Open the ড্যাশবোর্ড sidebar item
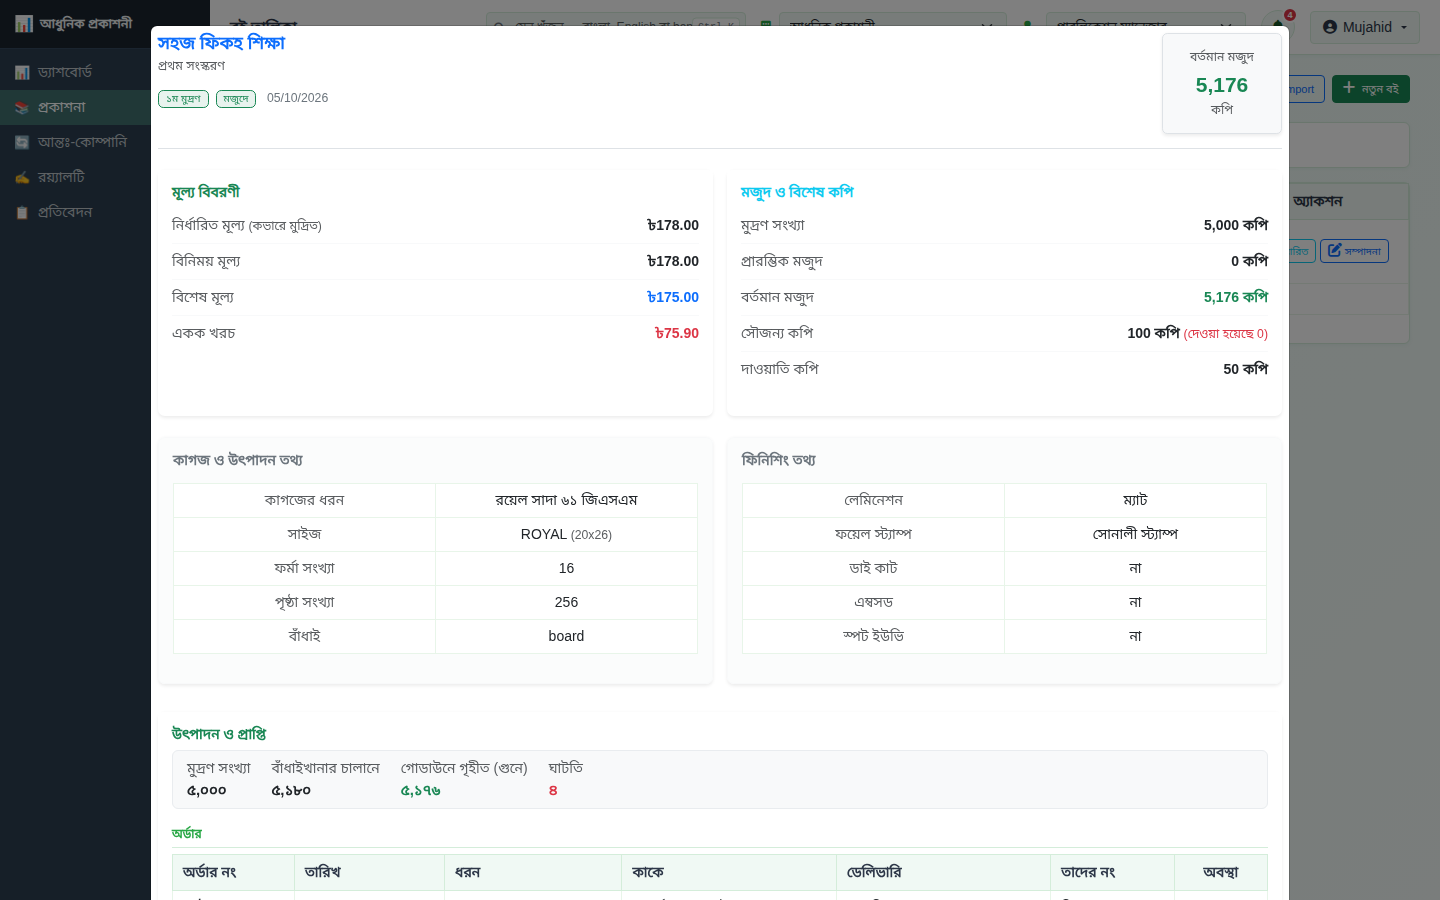The width and height of the screenshot is (1440, 900). [75, 72]
